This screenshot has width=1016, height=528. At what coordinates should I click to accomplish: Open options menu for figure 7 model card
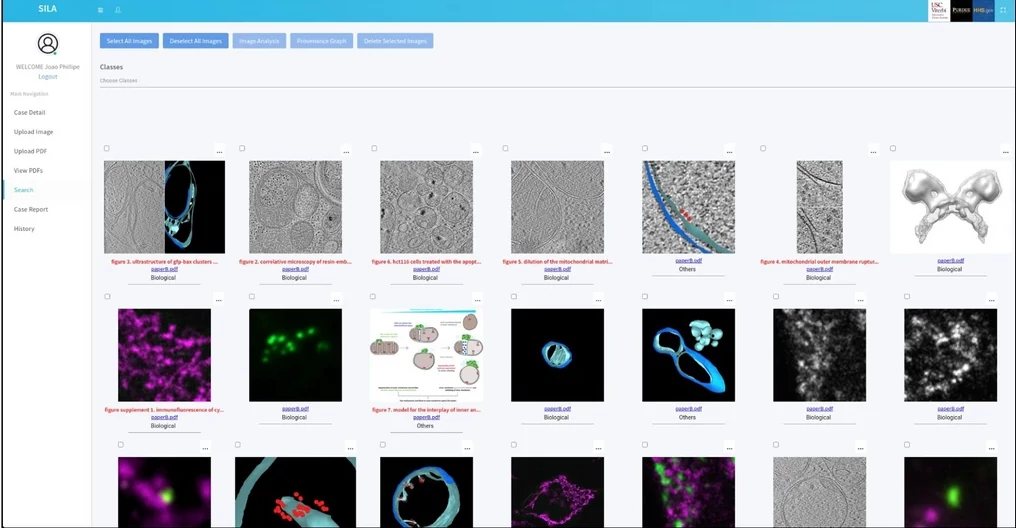point(477,301)
